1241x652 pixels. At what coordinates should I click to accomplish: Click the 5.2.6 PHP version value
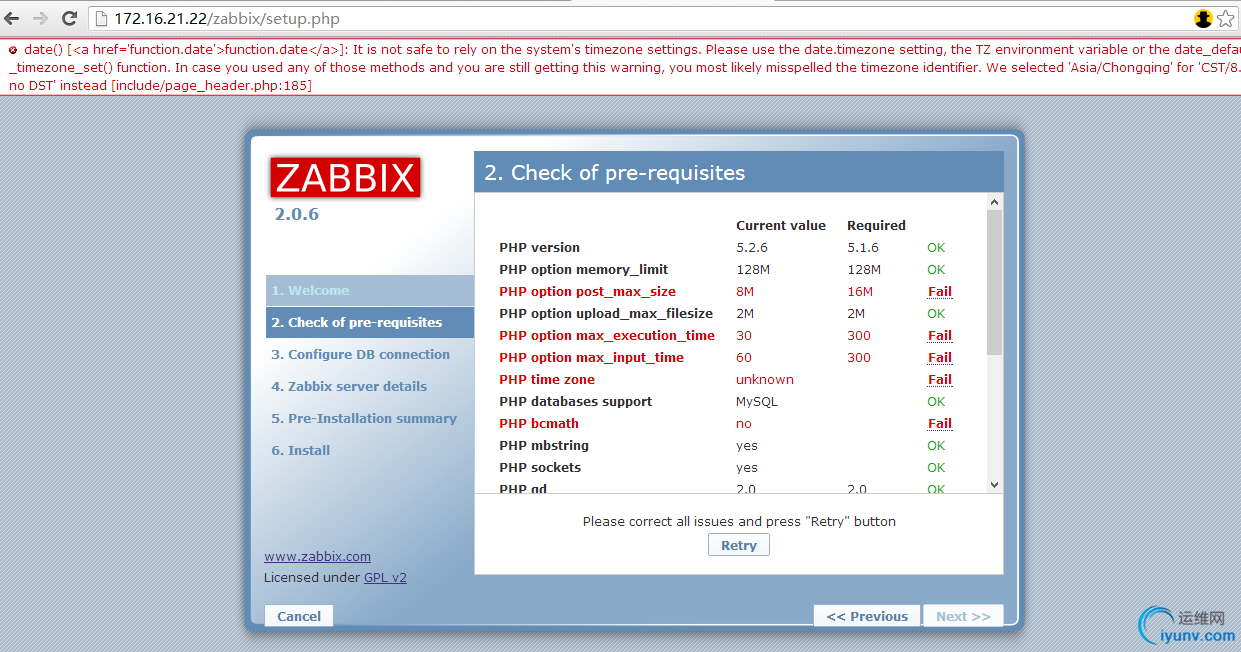752,248
